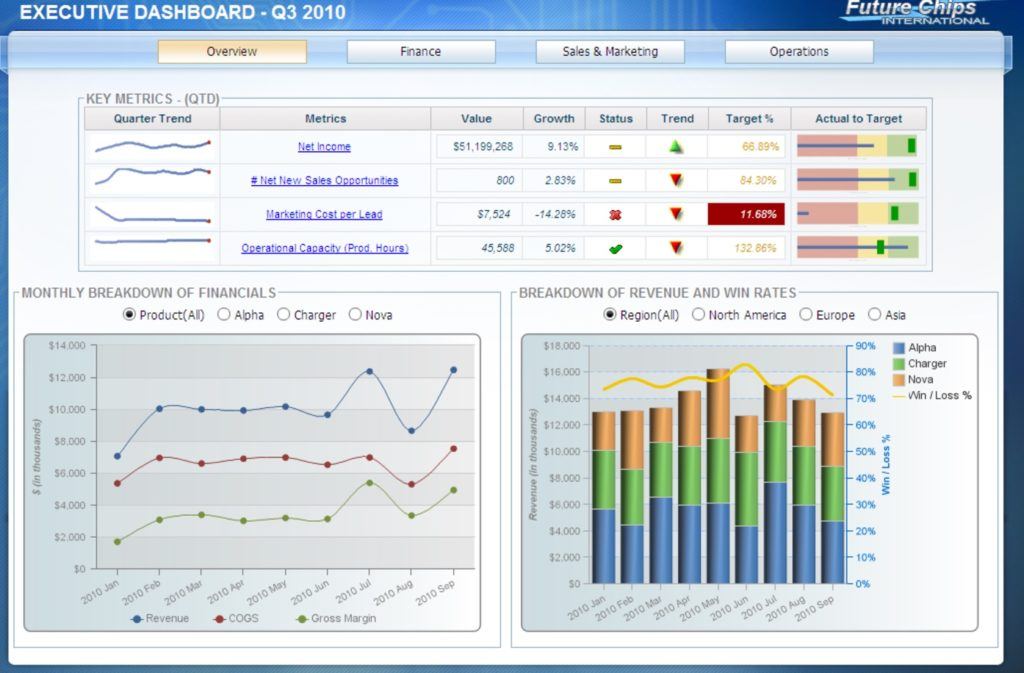Viewport: 1024px width, 673px height.
Task: Click the yellow dash status icon for Net Income
Action: (x=614, y=146)
